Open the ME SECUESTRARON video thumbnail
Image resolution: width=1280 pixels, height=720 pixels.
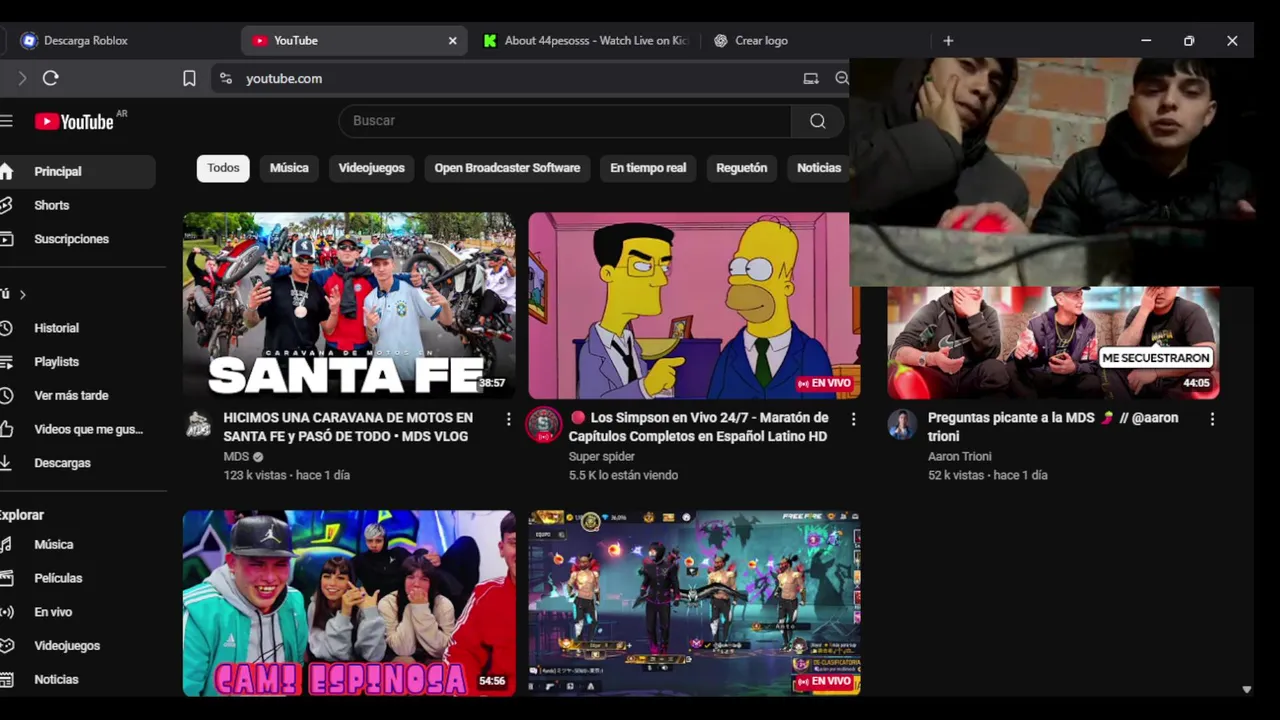(1053, 343)
